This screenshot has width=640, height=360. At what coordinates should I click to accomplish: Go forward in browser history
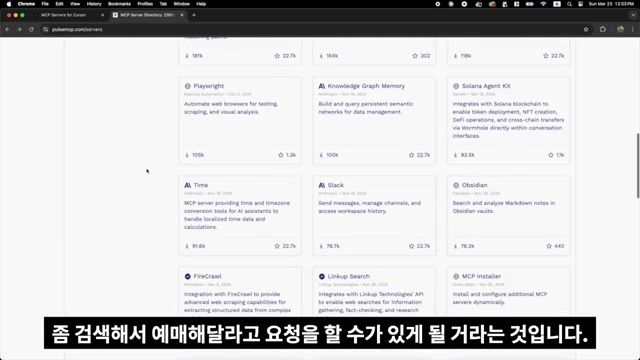click(x=19, y=29)
